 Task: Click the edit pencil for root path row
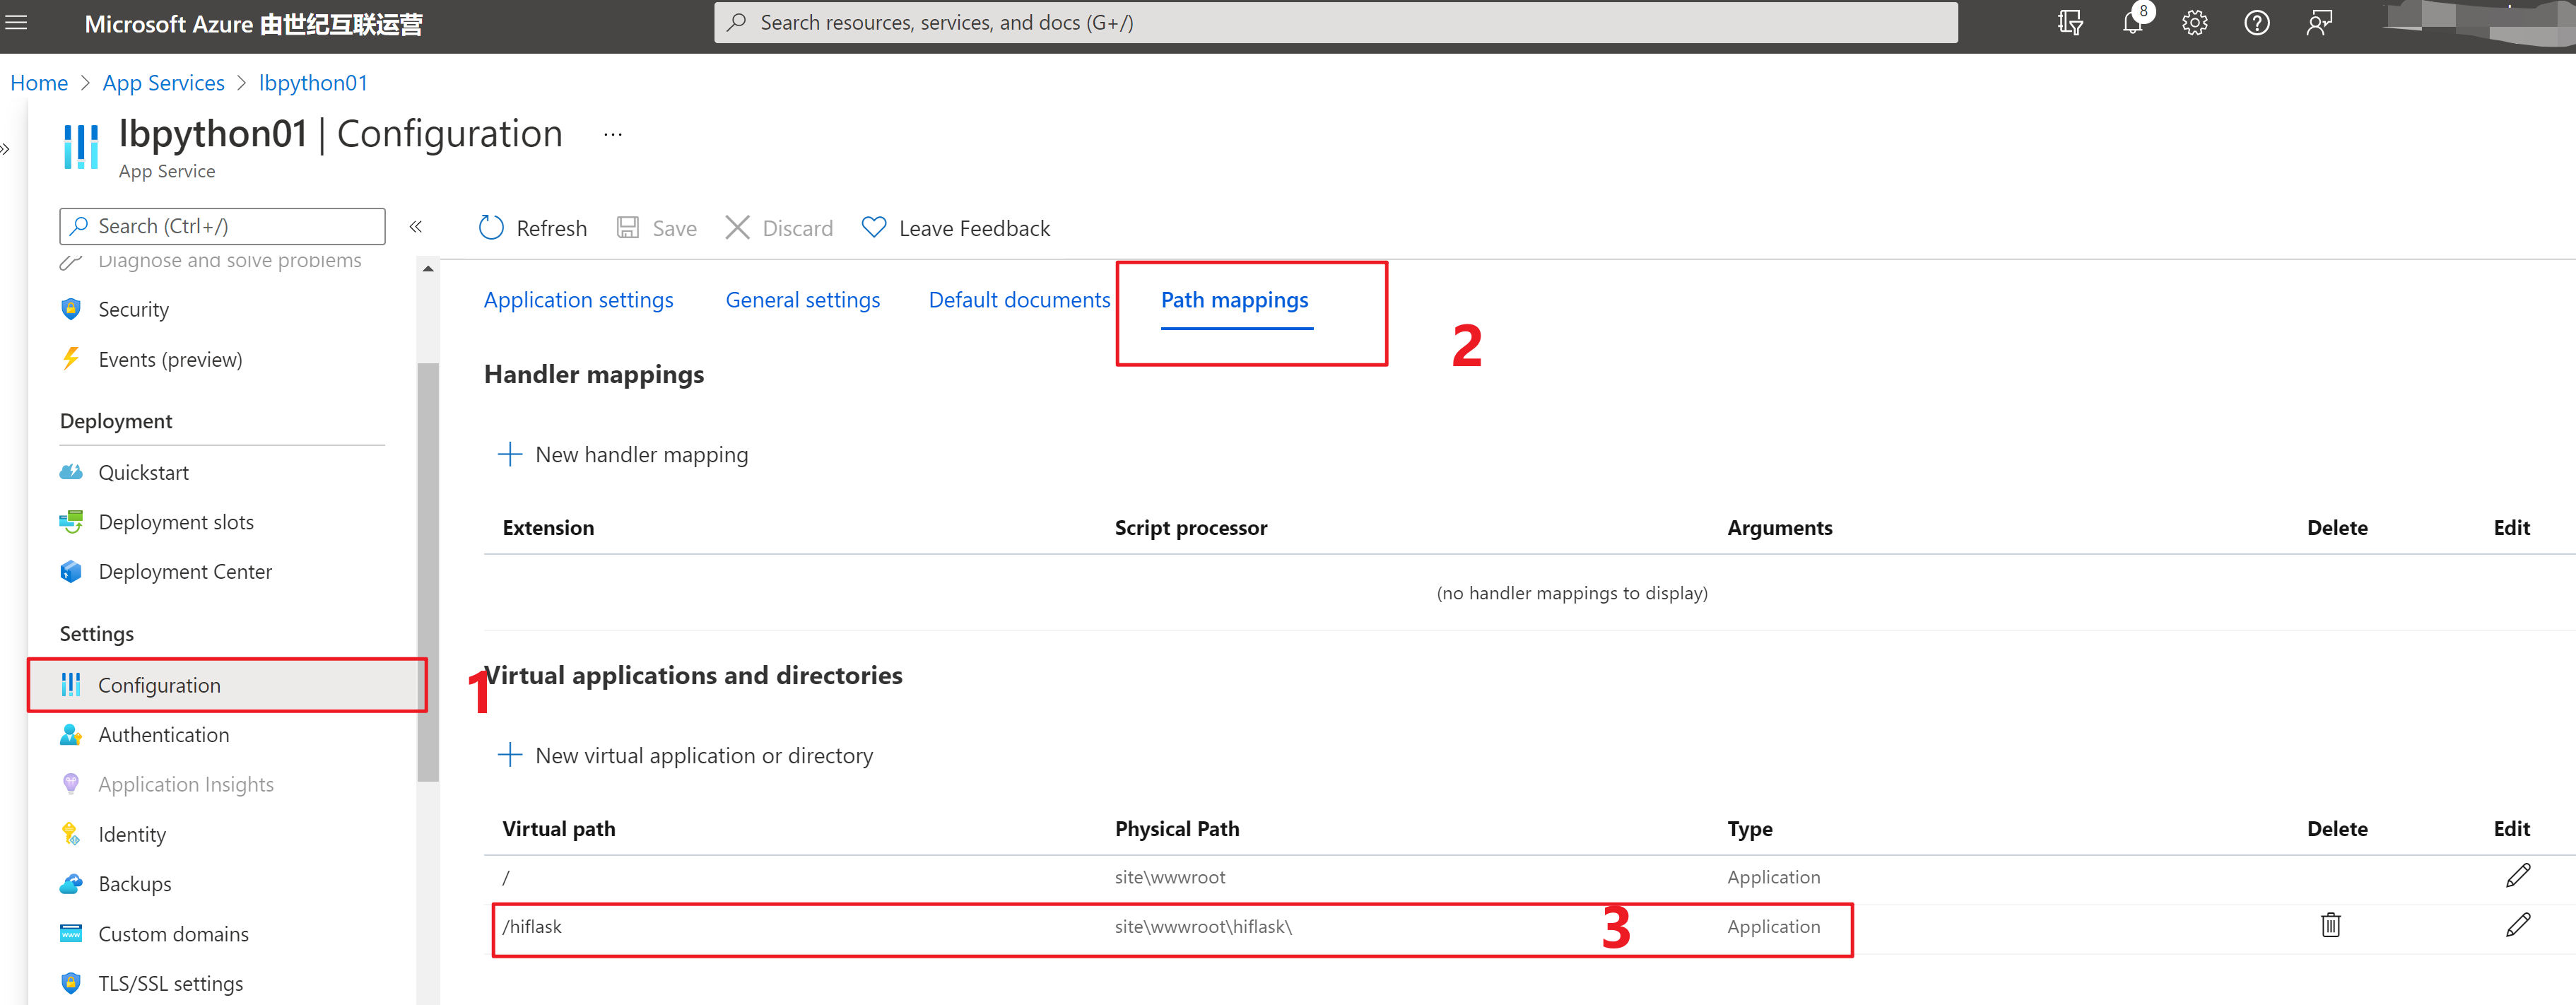coord(2517,876)
